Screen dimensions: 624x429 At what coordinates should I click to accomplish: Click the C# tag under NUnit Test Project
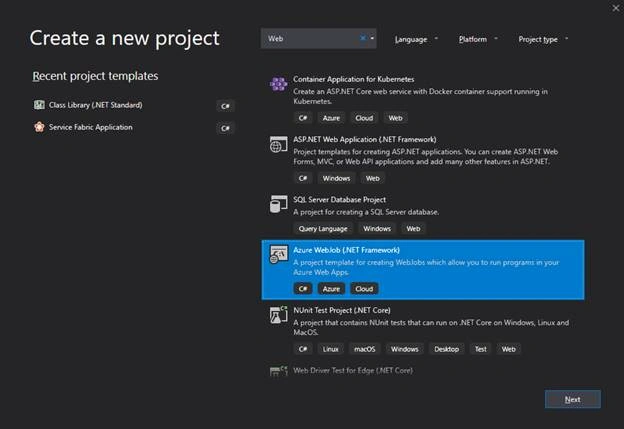[x=303, y=349]
